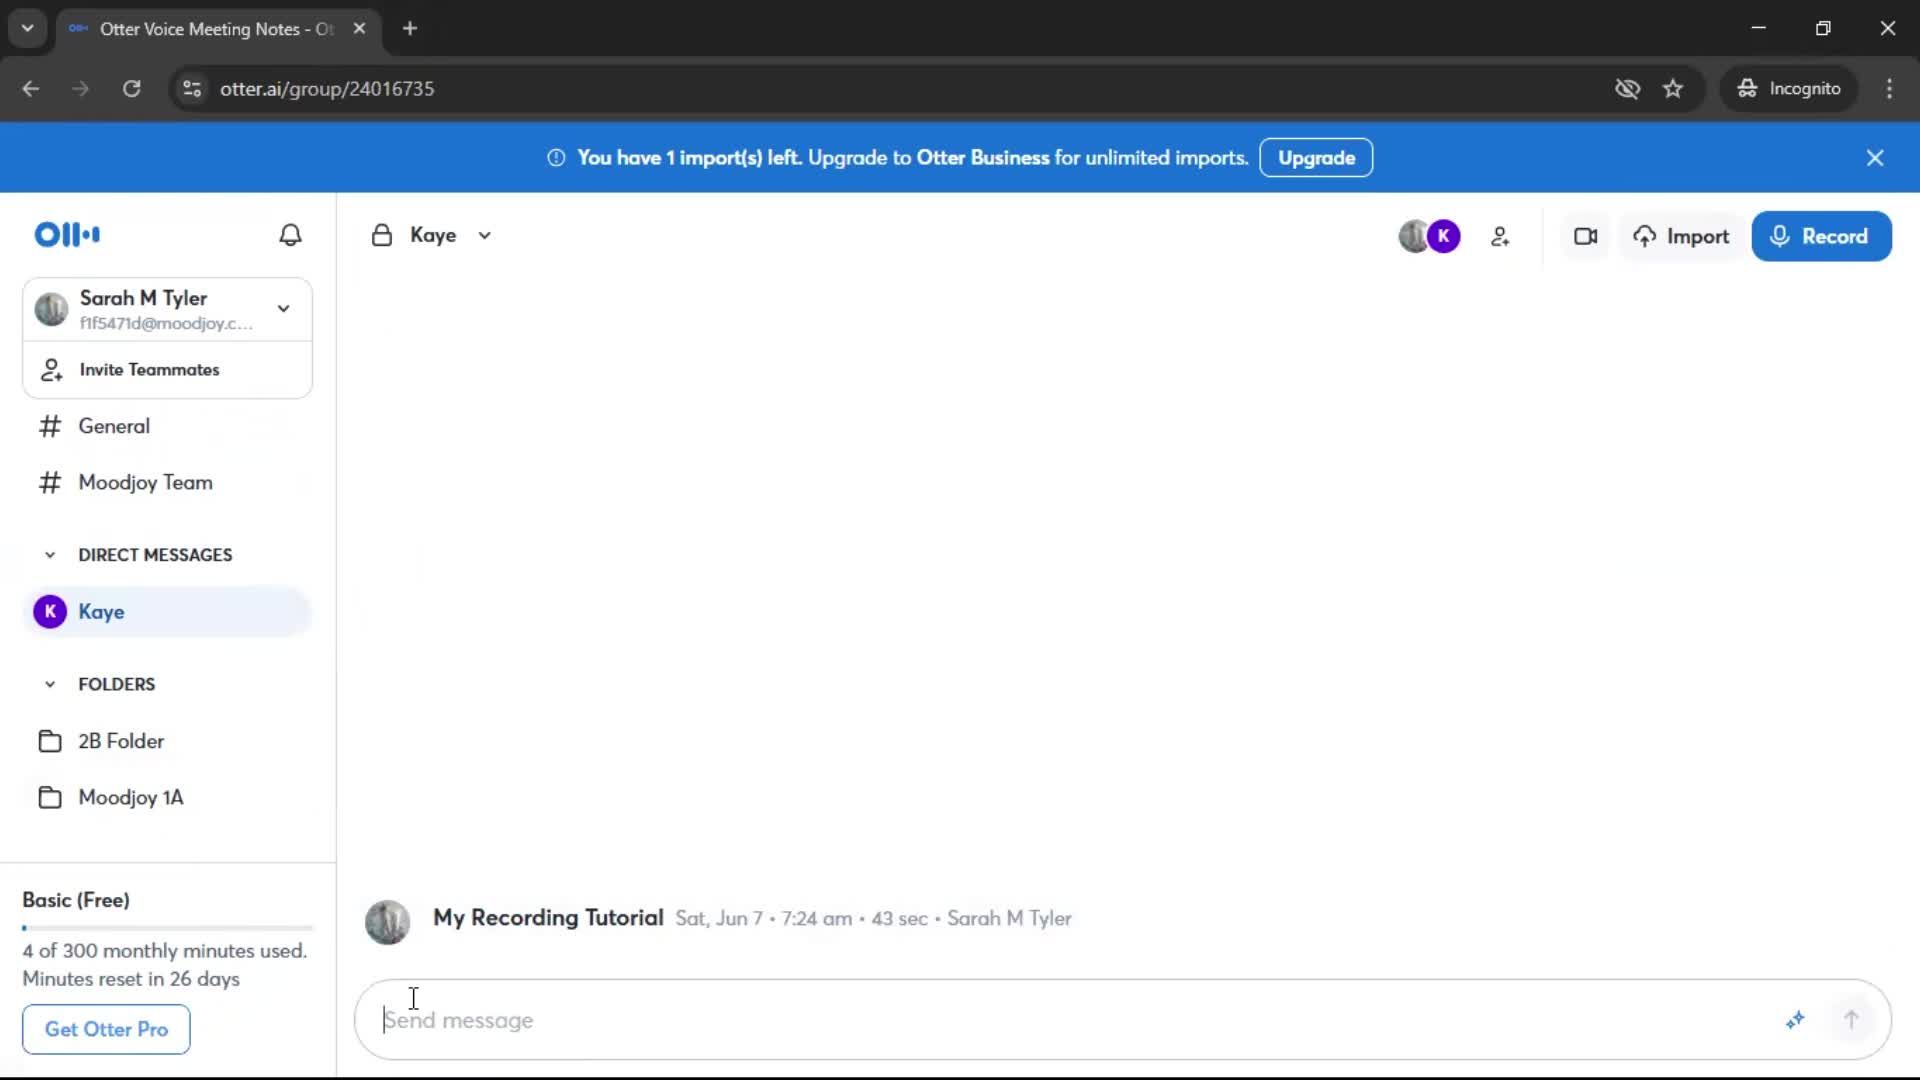Image resolution: width=1920 pixels, height=1080 pixels.
Task: Open the Moodjoy 1A folder
Action: (167, 798)
